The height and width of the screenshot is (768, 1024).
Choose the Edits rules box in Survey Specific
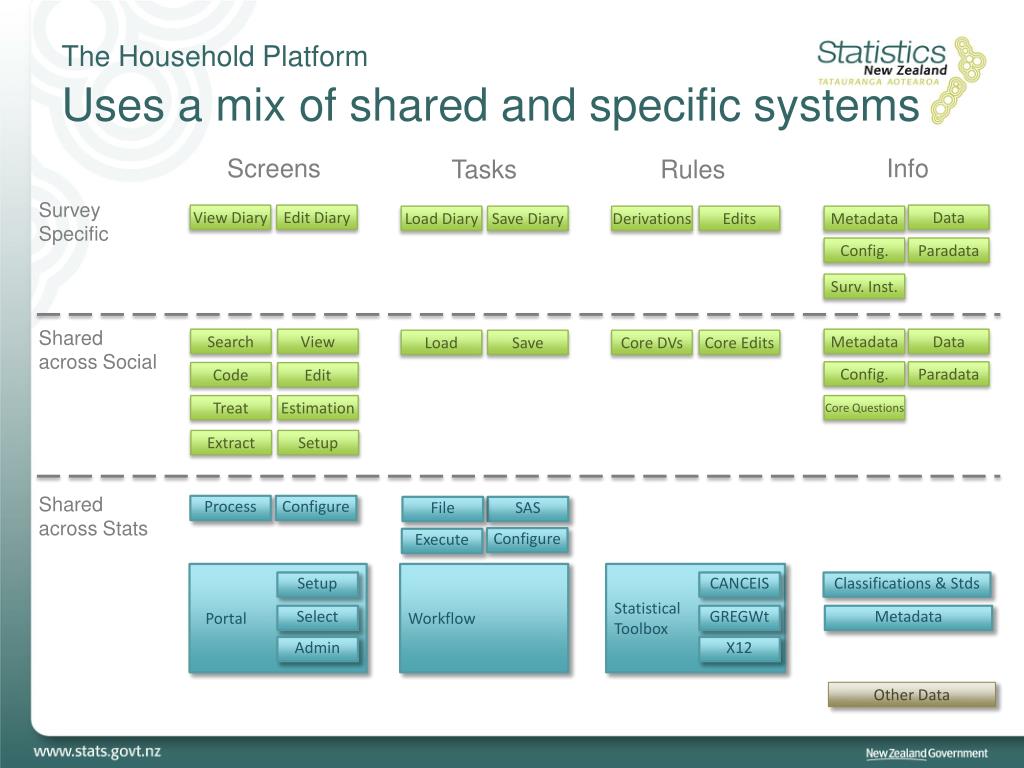coord(739,219)
